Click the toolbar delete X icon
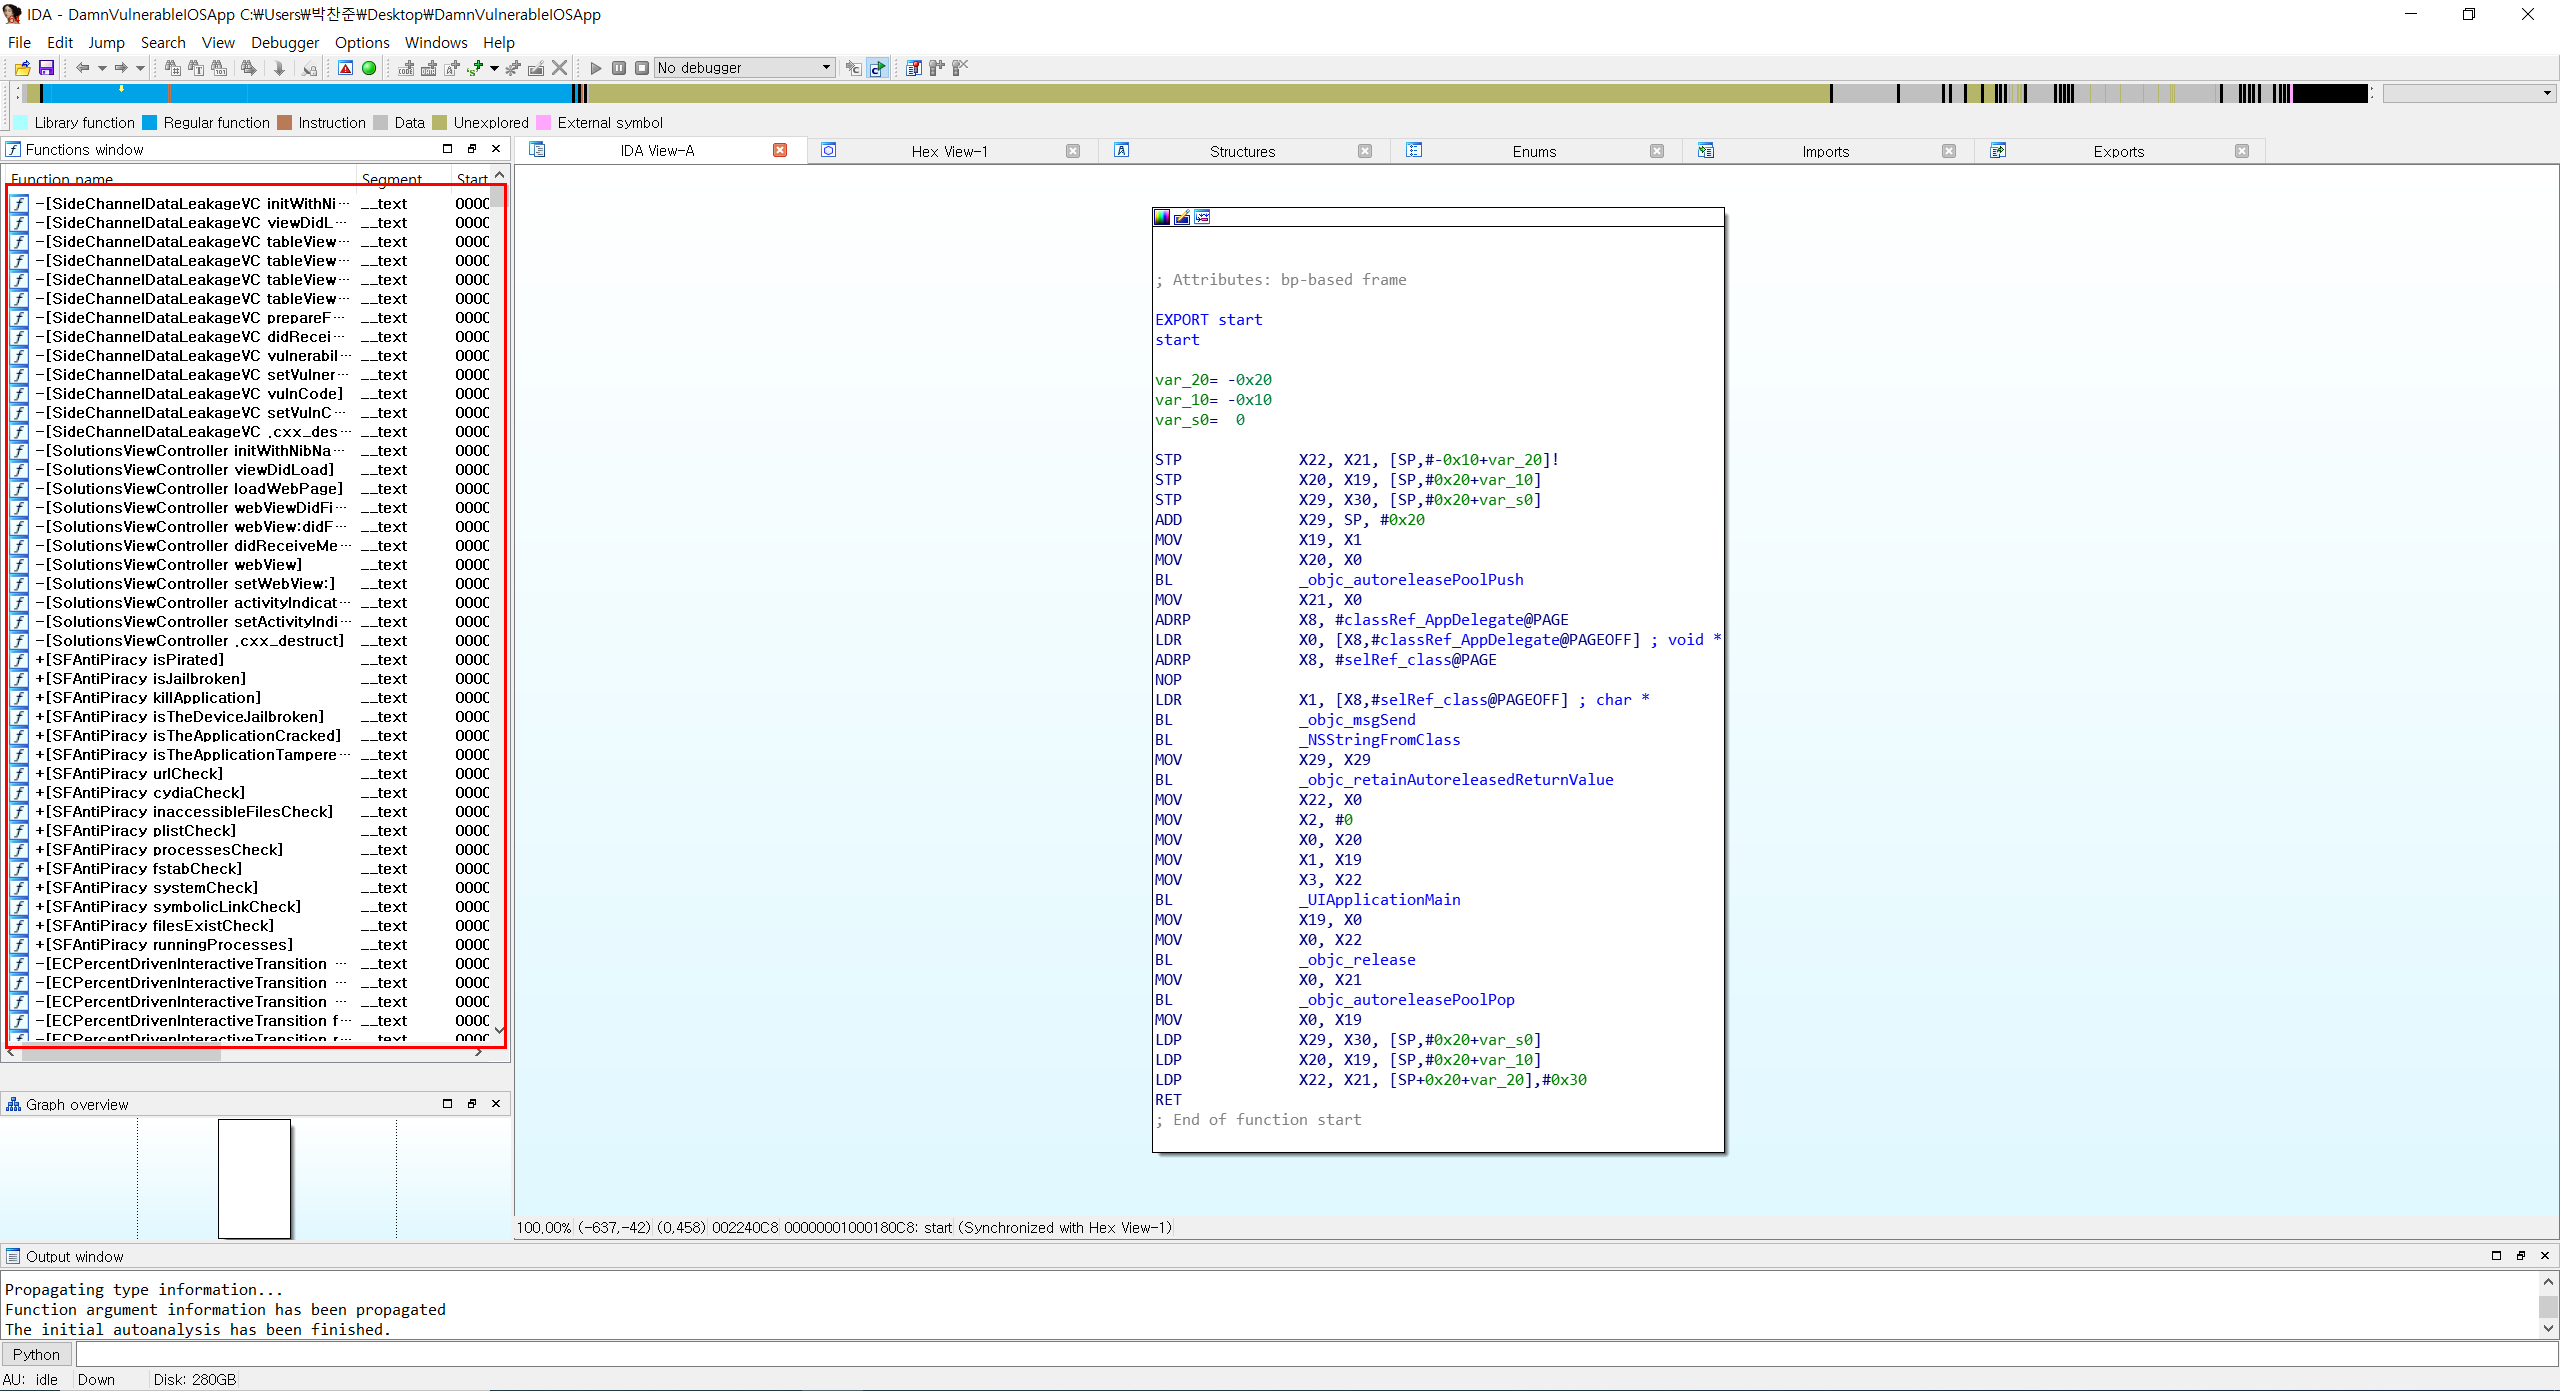 tap(560, 68)
